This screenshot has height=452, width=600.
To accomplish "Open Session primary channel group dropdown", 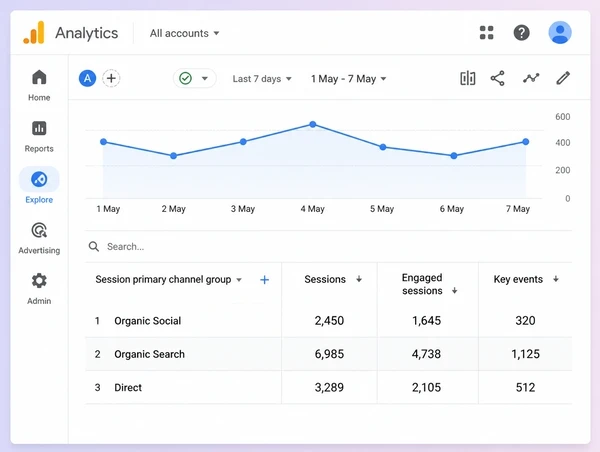I will coord(169,279).
